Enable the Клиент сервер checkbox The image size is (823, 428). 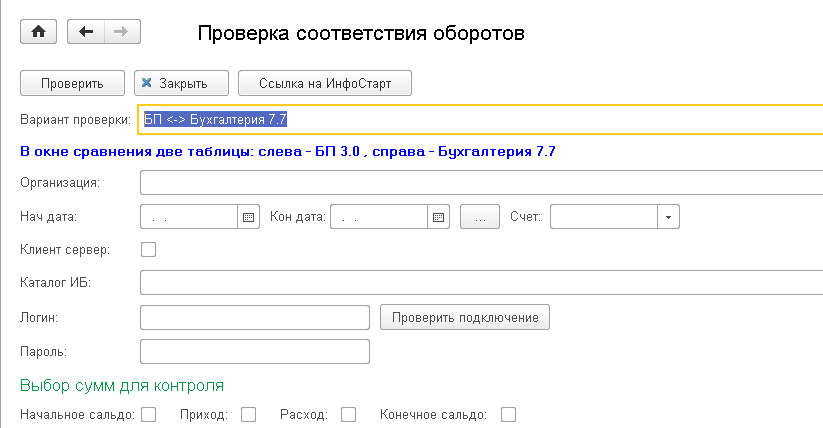[149, 249]
